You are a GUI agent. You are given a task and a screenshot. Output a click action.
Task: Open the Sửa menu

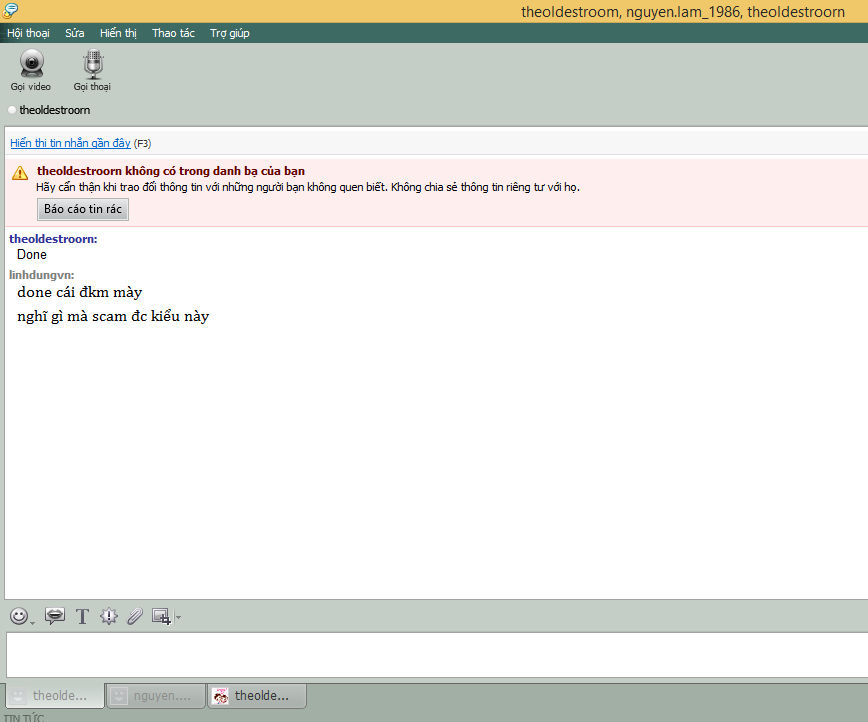pyautogui.click(x=75, y=33)
